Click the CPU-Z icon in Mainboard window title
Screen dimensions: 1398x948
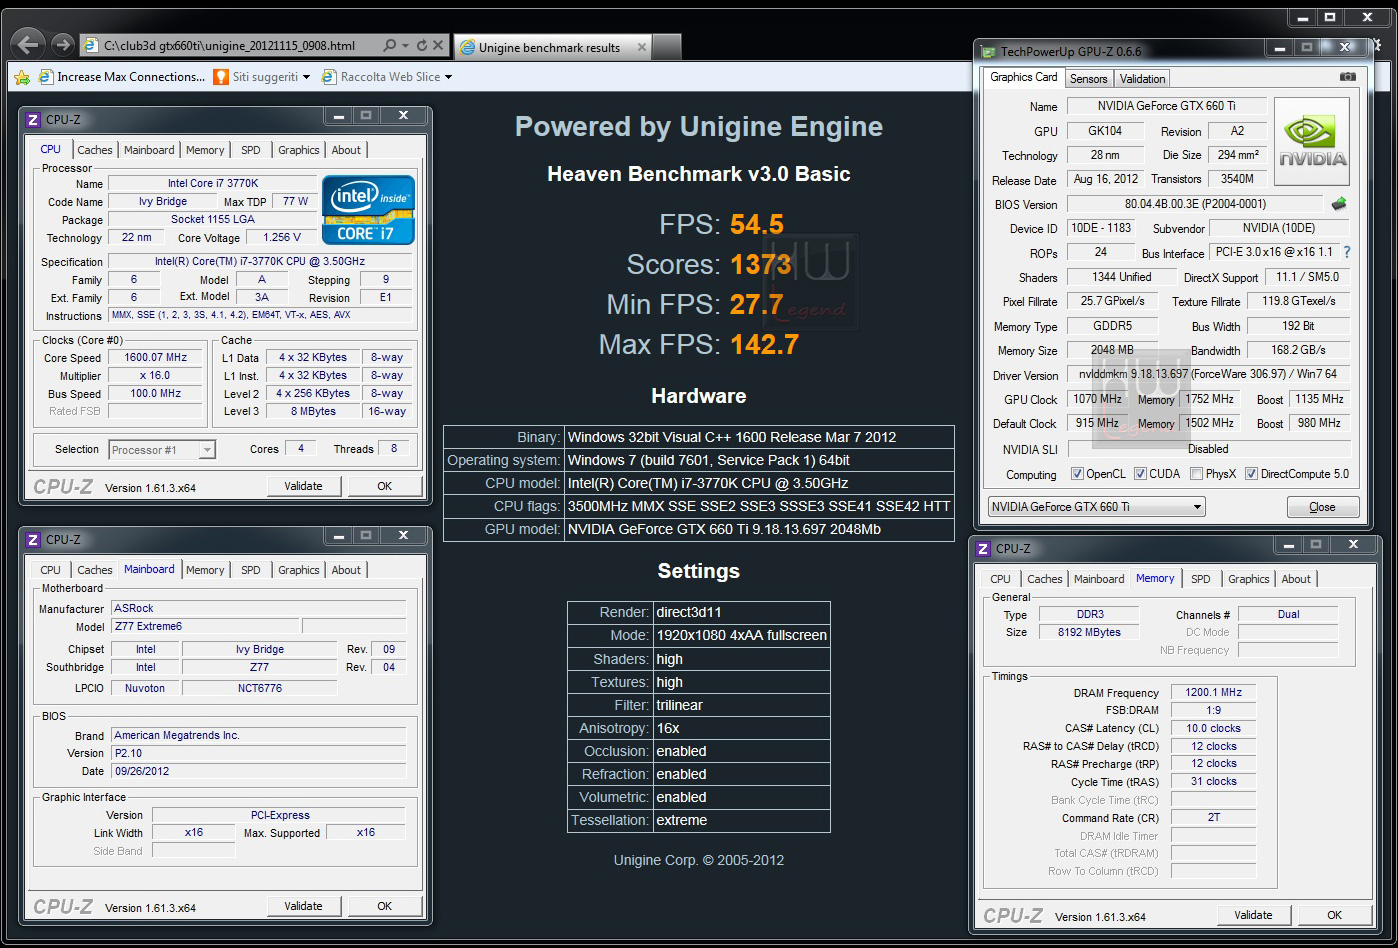coord(33,540)
